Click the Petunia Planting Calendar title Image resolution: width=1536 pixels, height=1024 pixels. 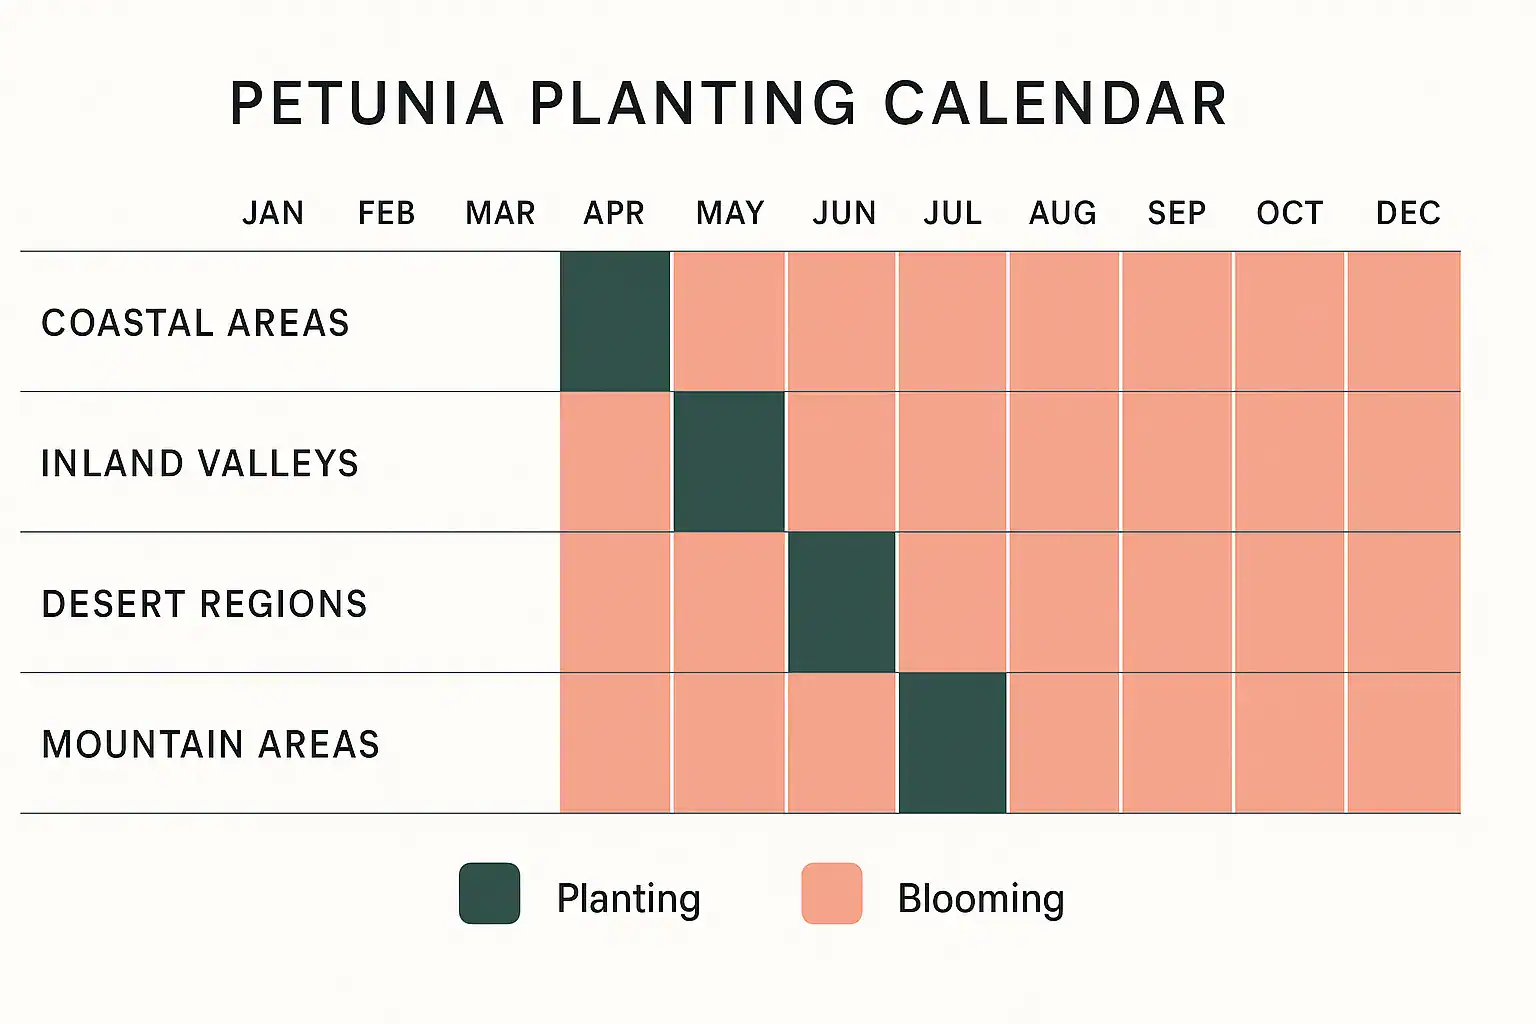point(728,103)
